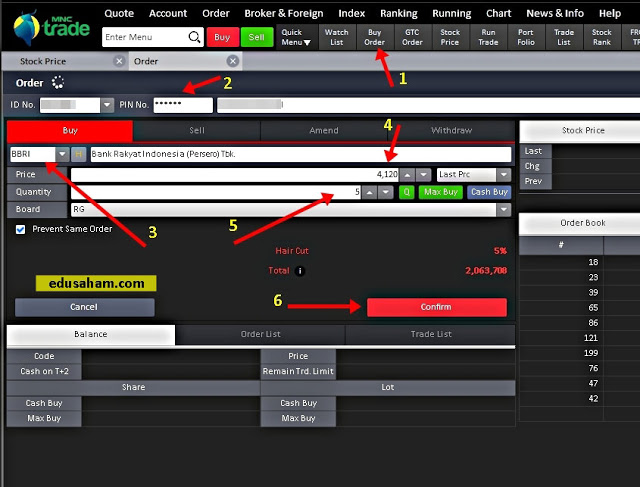640x487 pixels.
Task: Open Stock Price from toolbar
Action: pyautogui.click(x=450, y=37)
